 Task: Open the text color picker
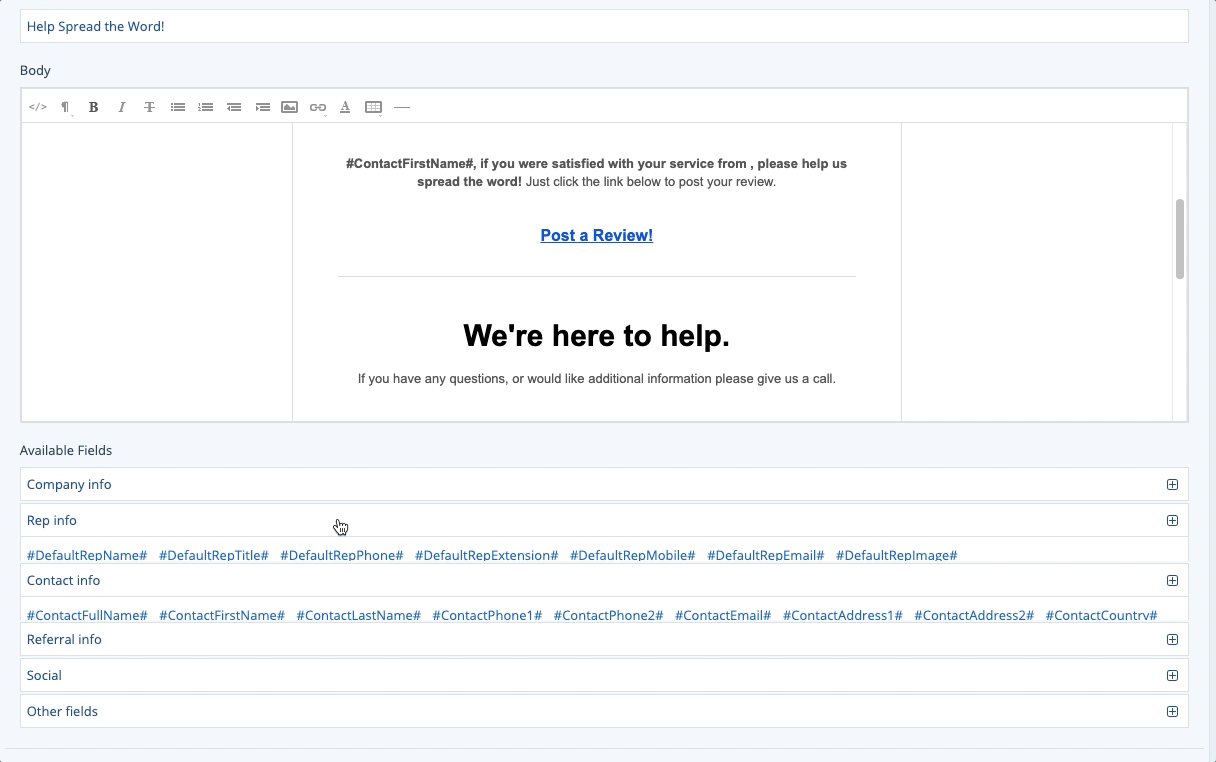[345, 107]
